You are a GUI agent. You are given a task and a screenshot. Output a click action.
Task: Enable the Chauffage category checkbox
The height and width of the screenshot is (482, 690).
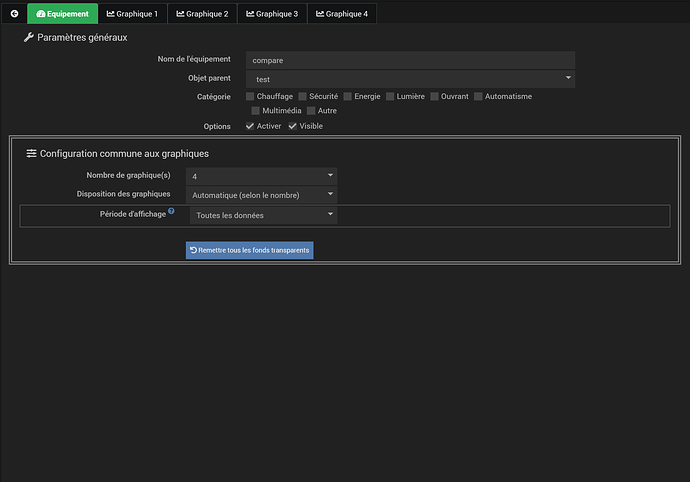[x=250, y=97]
